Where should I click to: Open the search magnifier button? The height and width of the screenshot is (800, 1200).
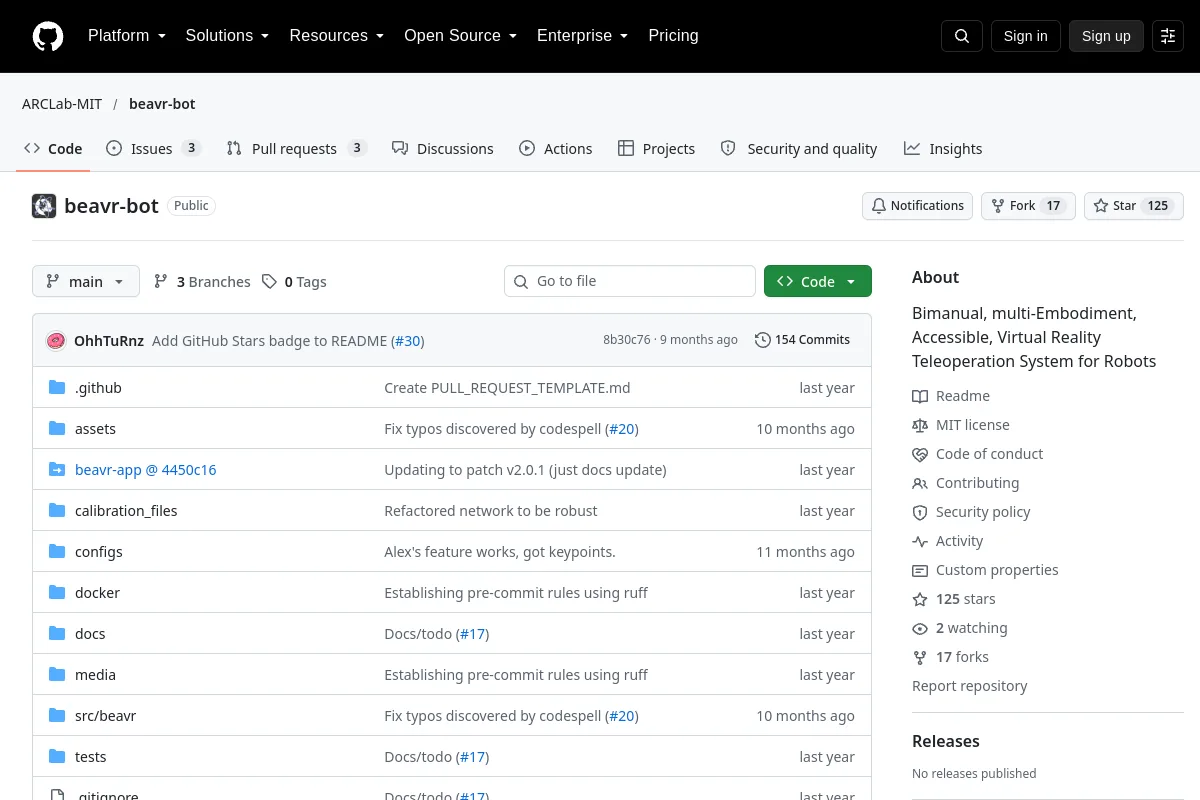(962, 36)
